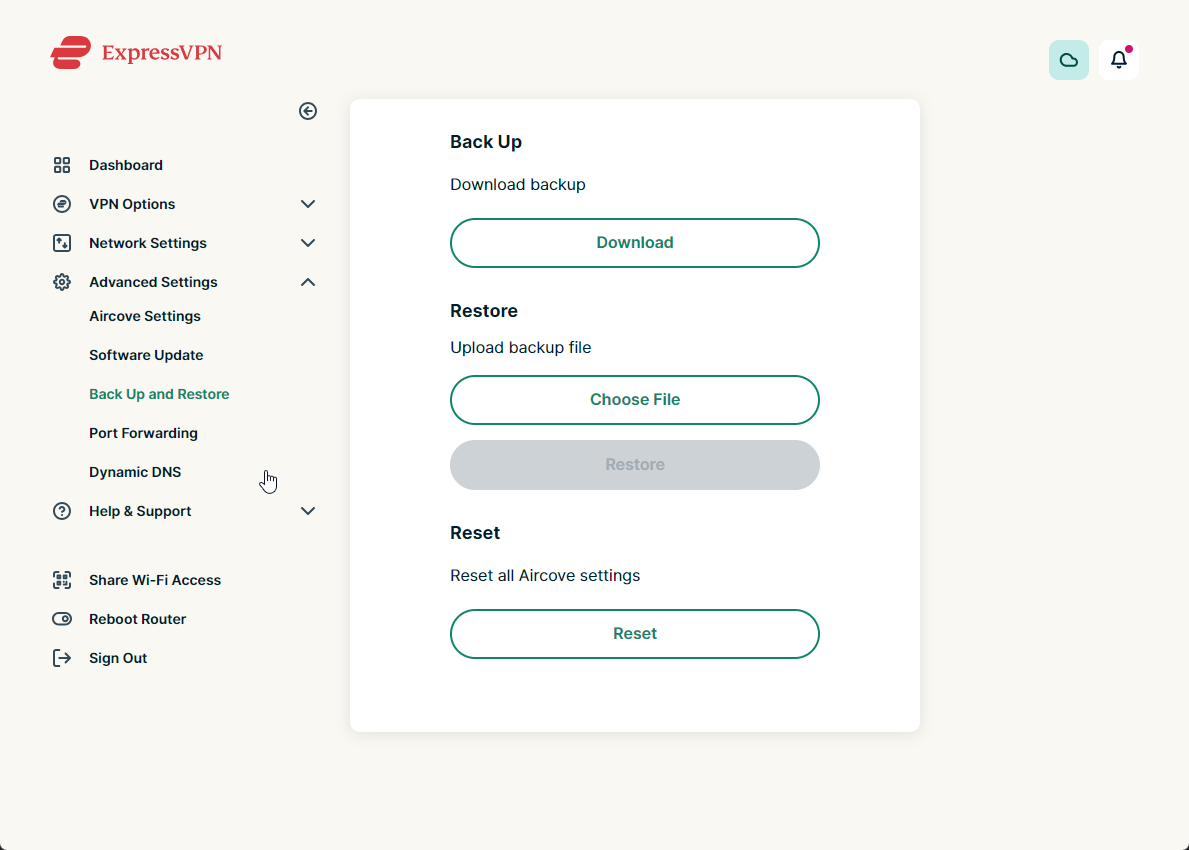Open Software Update in the sidebar
The width and height of the screenshot is (1189, 850).
pyautogui.click(x=146, y=355)
